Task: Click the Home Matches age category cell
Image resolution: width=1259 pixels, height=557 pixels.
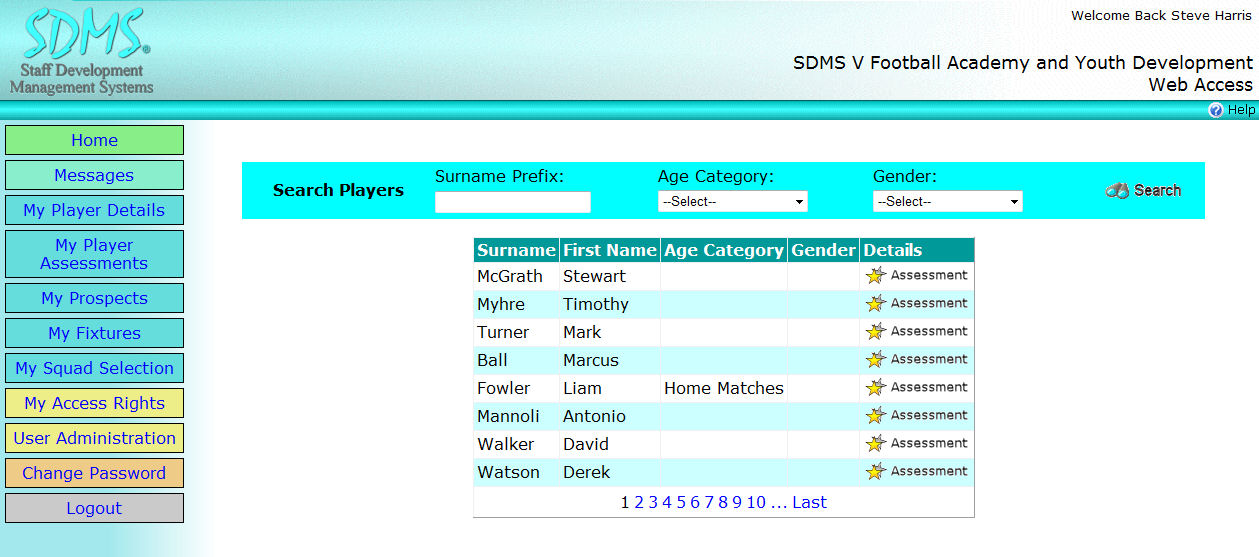Action: pyautogui.click(x=724, y=388)
